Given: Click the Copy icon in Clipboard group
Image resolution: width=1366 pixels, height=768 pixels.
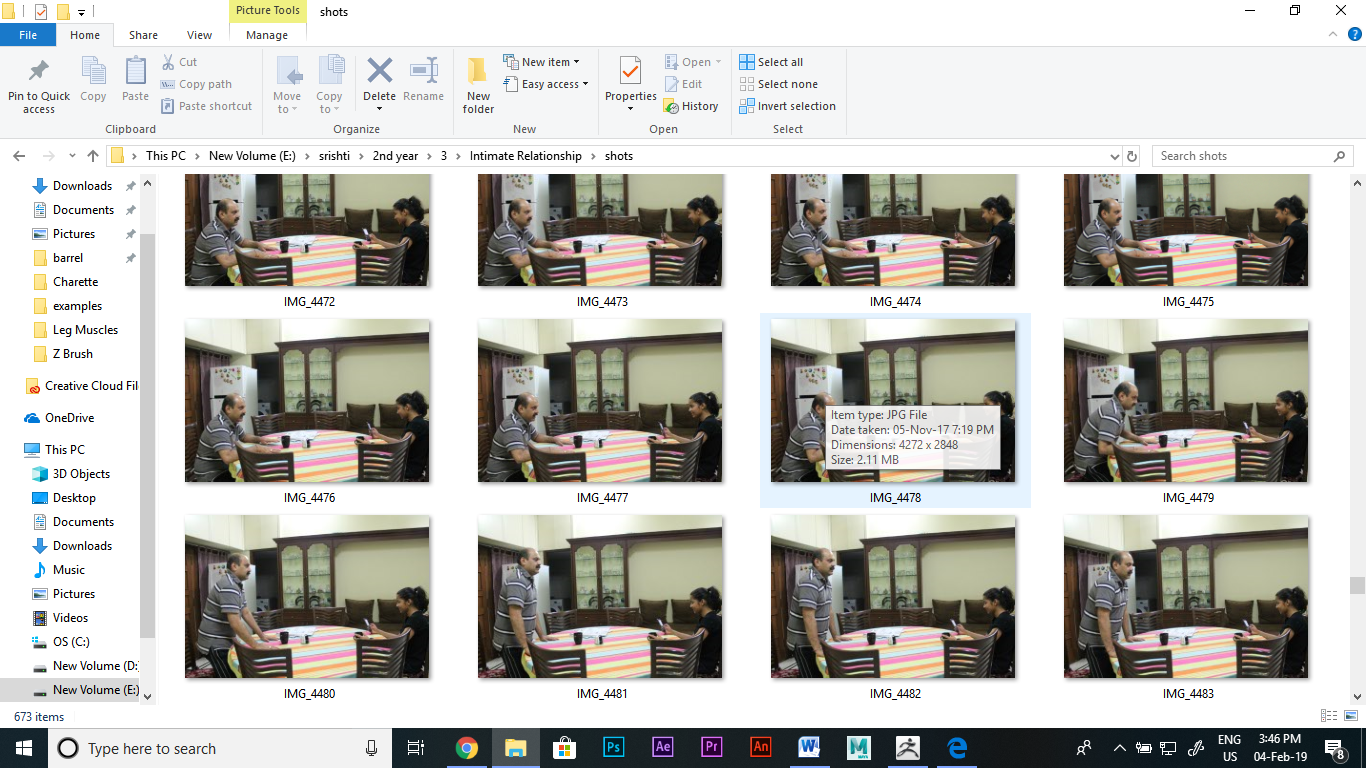Looking at the screenshot, I should 93,72.
